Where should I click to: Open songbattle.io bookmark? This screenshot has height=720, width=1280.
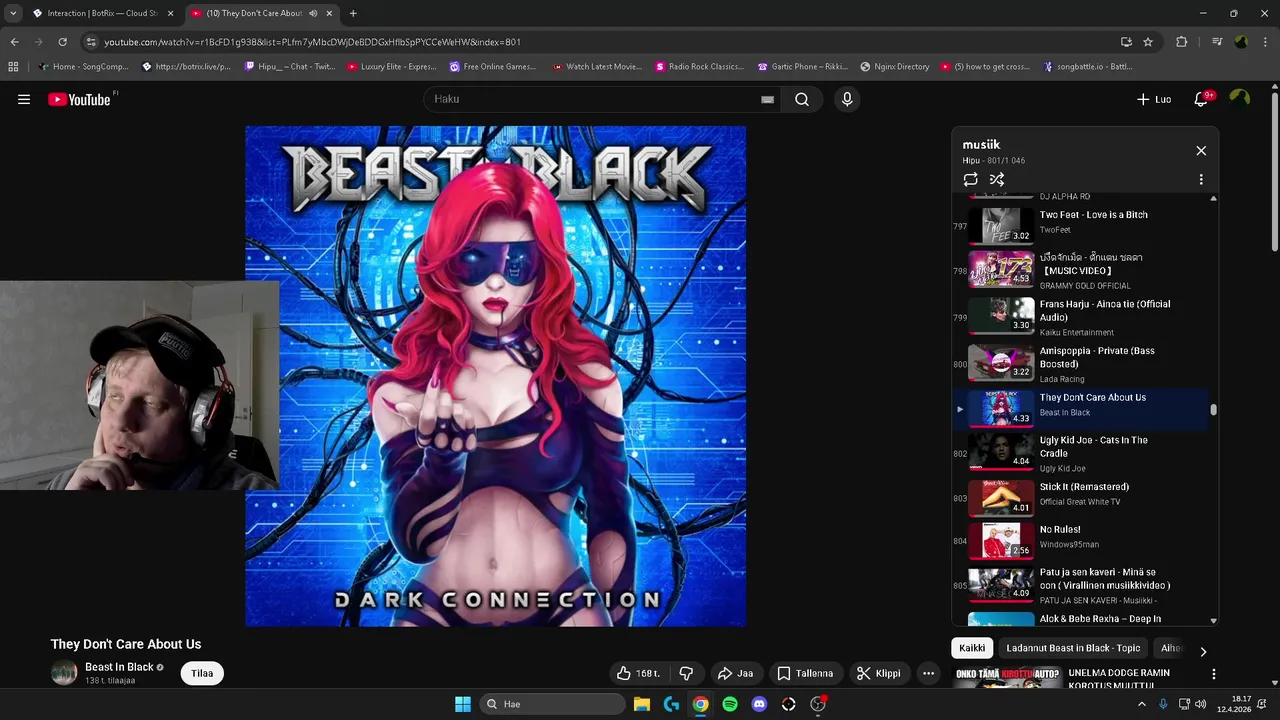pyautogui.click(x=1088, y=67)
